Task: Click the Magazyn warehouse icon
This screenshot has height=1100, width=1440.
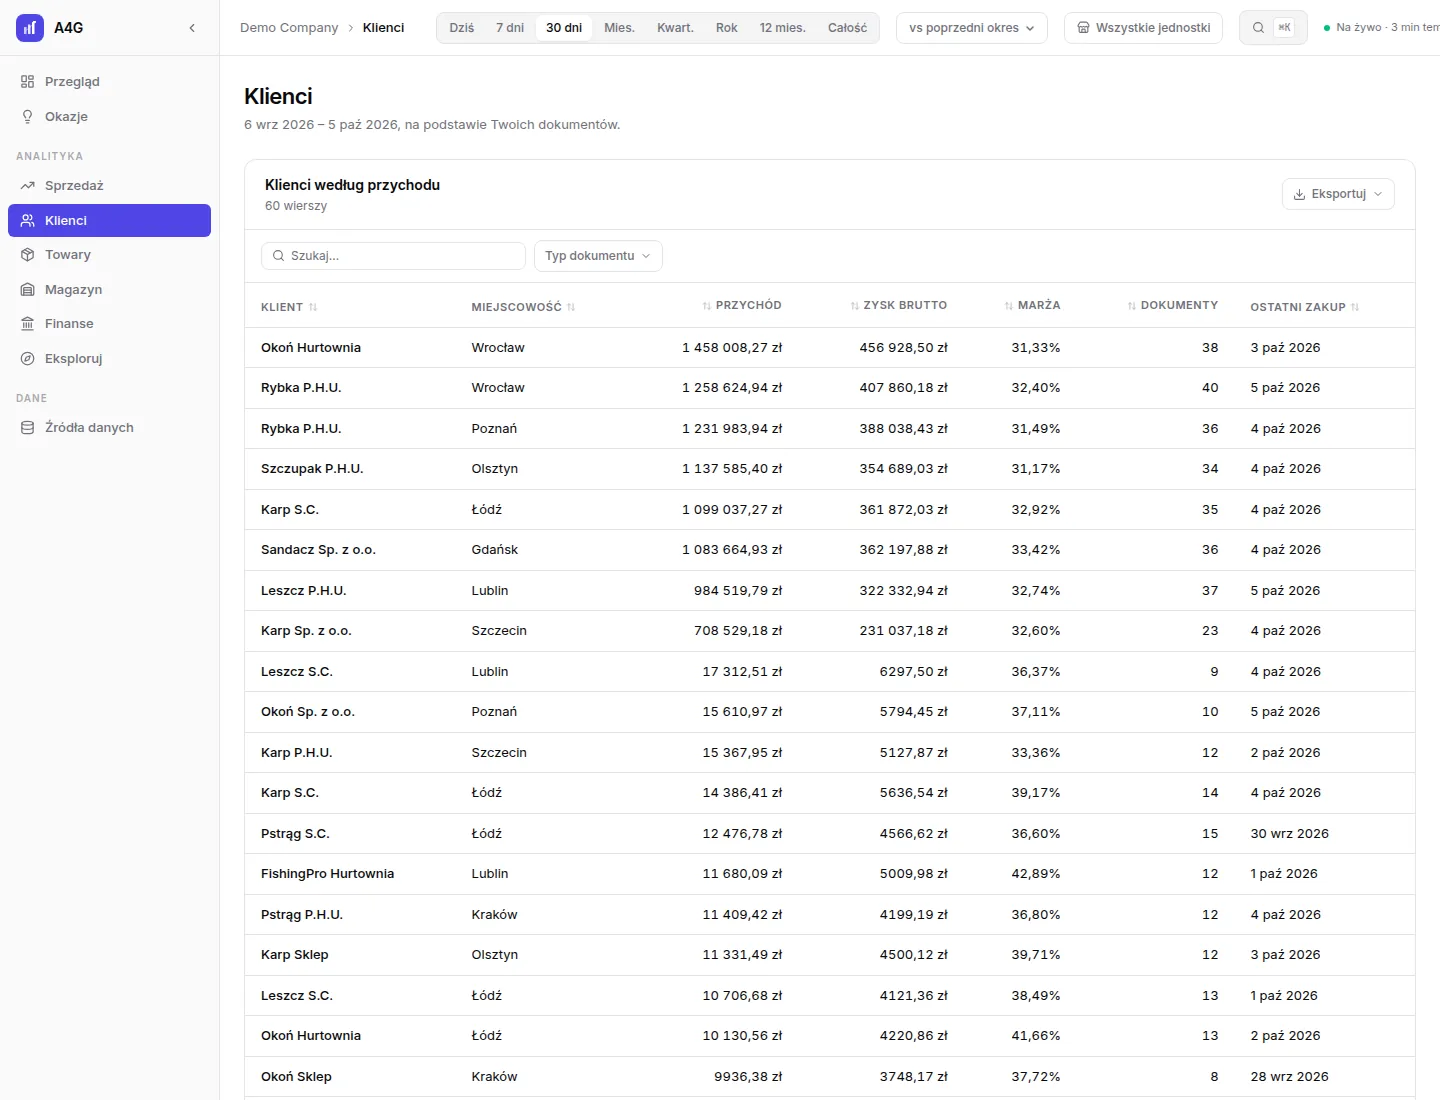Action: coord(28,290)
